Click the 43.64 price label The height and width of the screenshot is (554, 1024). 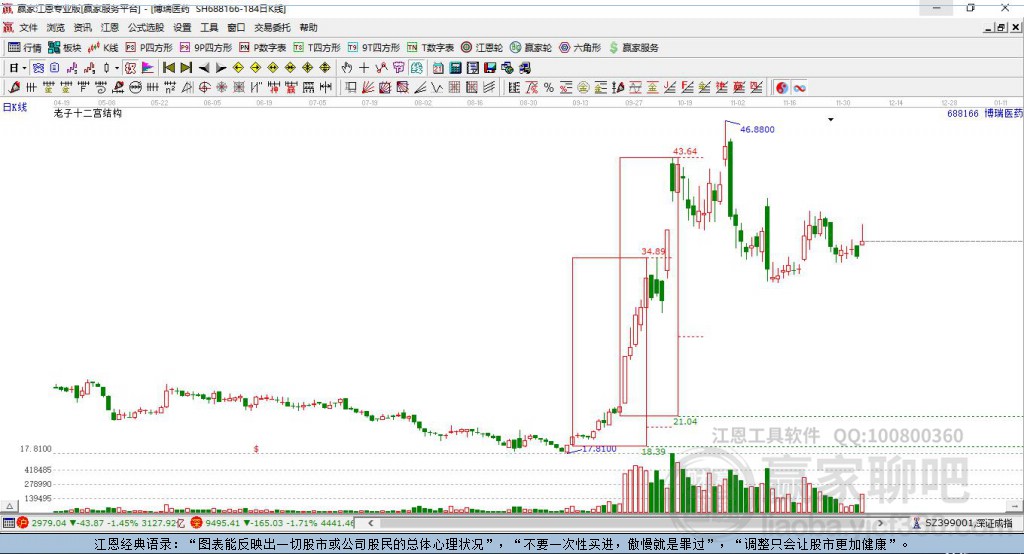point(684,151)
